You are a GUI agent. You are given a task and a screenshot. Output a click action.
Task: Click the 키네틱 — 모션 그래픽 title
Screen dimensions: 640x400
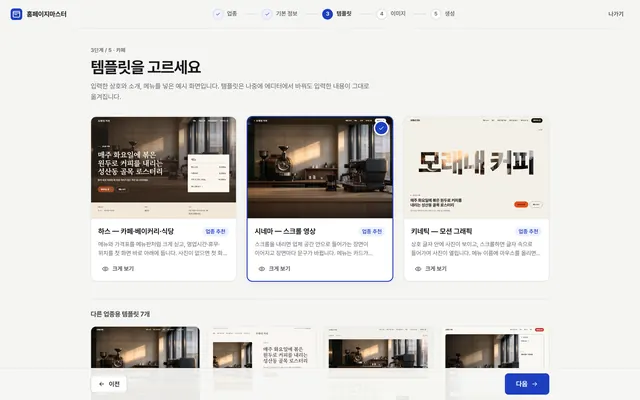(x=441, y=231)
